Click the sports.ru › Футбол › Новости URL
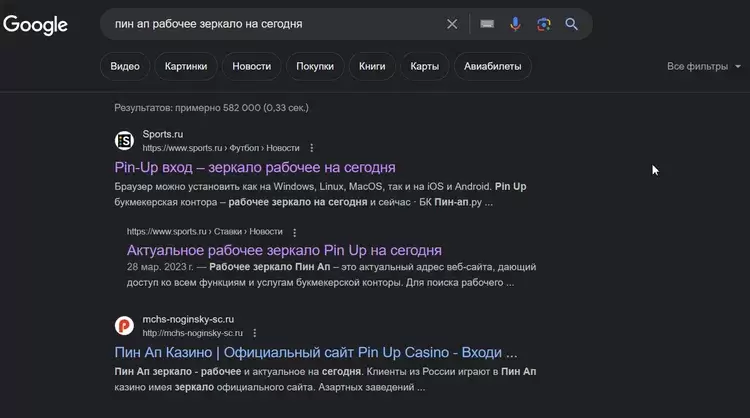 (221, 148)
